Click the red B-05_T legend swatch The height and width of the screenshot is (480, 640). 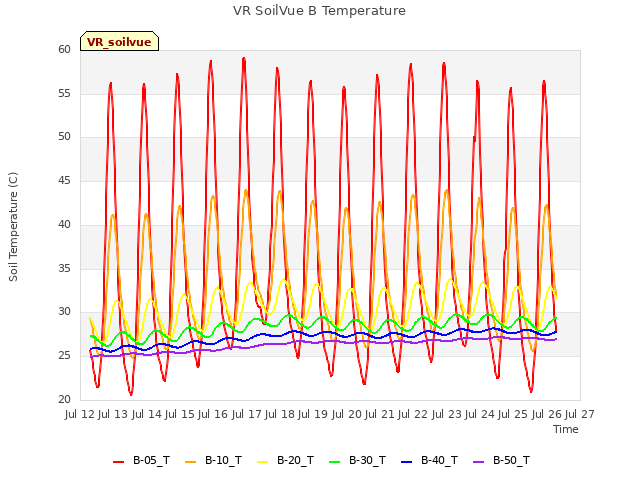click(118, 462)
